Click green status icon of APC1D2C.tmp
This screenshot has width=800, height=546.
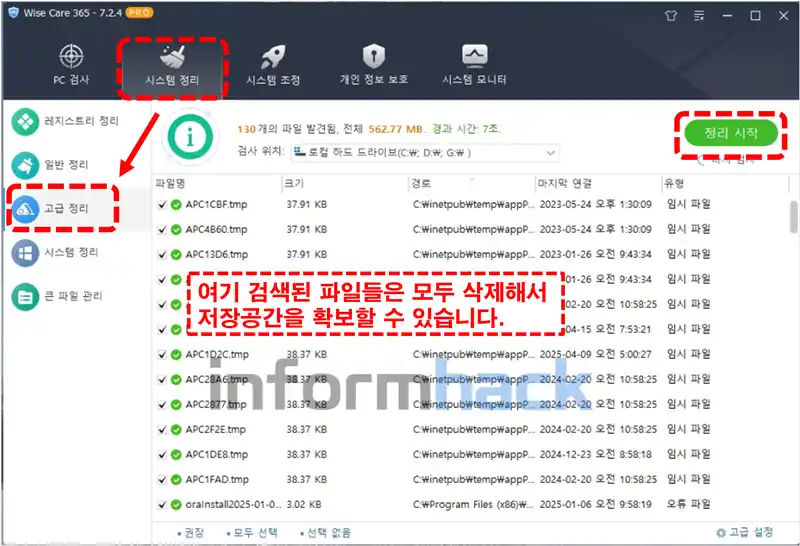176,355
